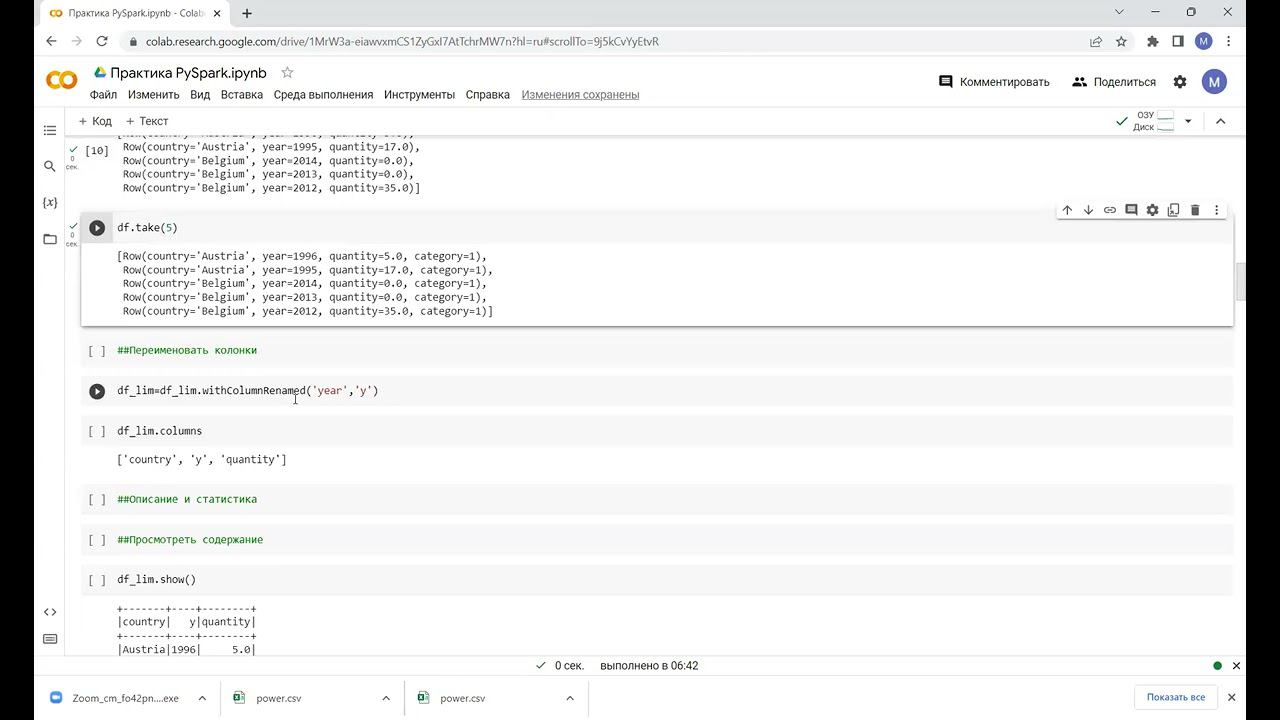Open the code snippets sidebar icon
The height and width of the screenshot is (720, 1280).
[50, 612]
